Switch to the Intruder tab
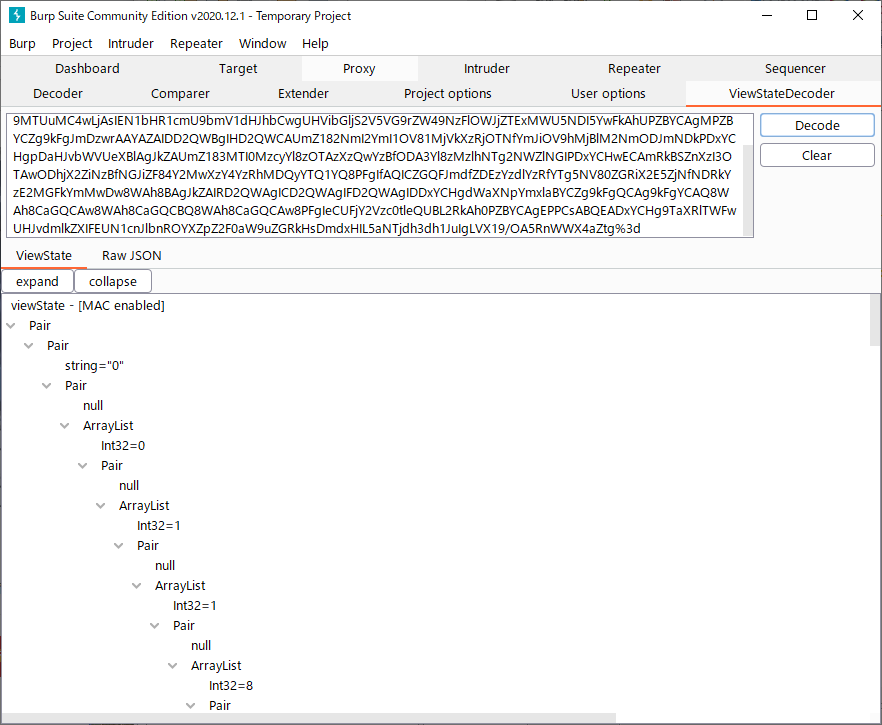The width and height of the screenshot is (882, 725). pos(487,69)
